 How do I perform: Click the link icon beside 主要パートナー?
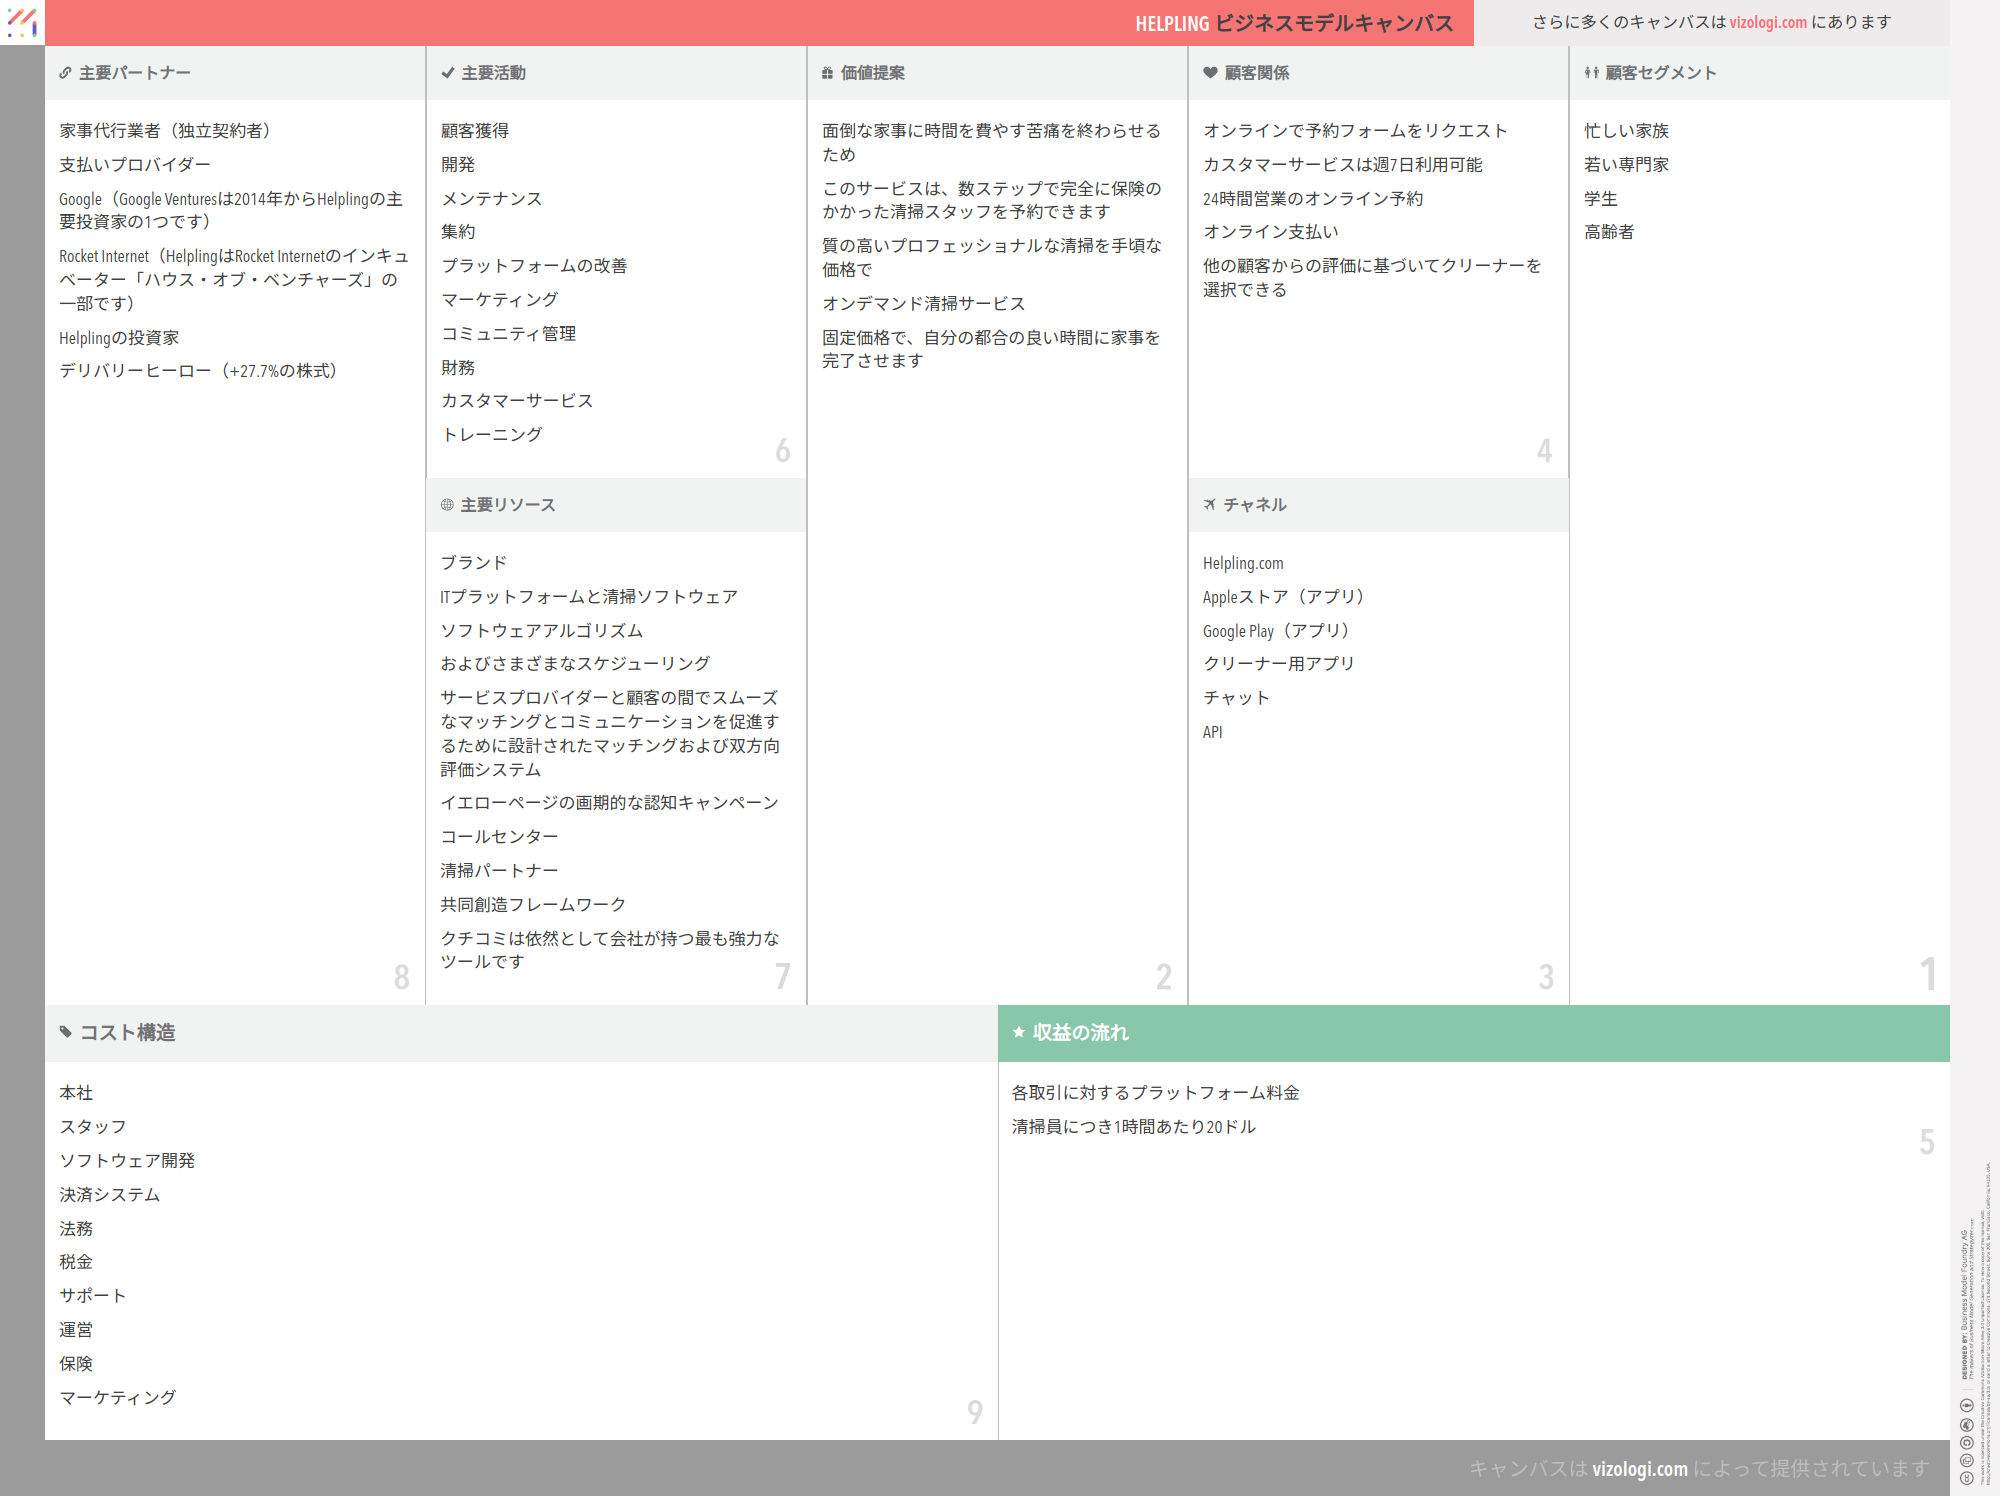coord(65,73)
